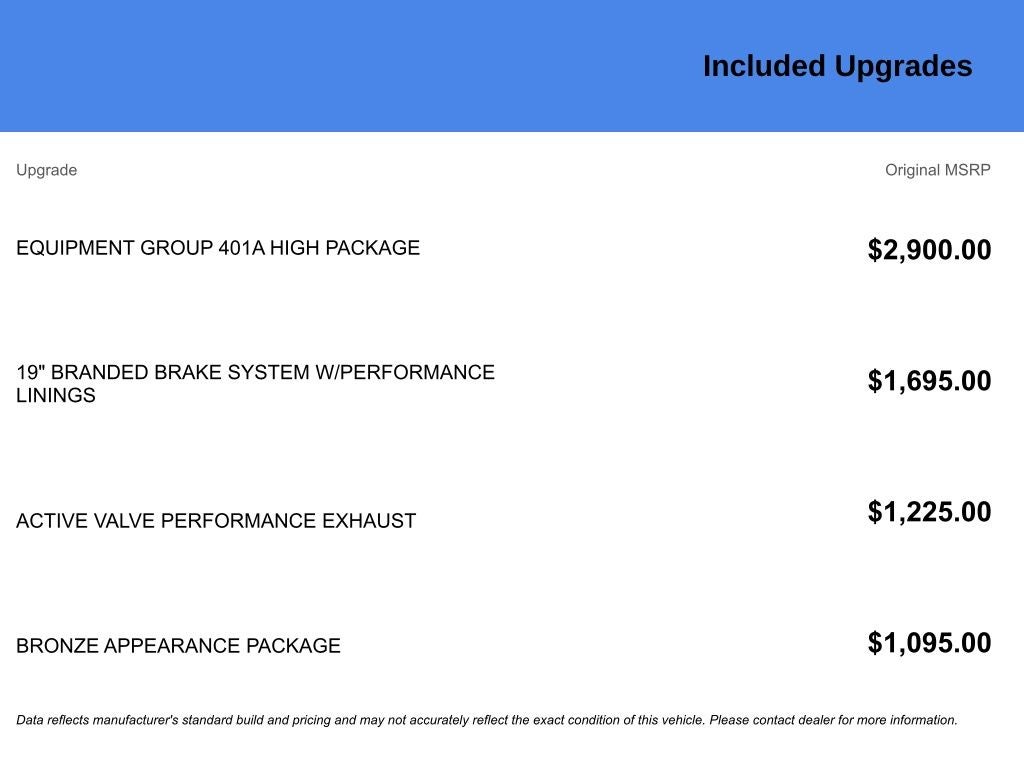Click the word "Upgrades" in the title

(903, 67)
